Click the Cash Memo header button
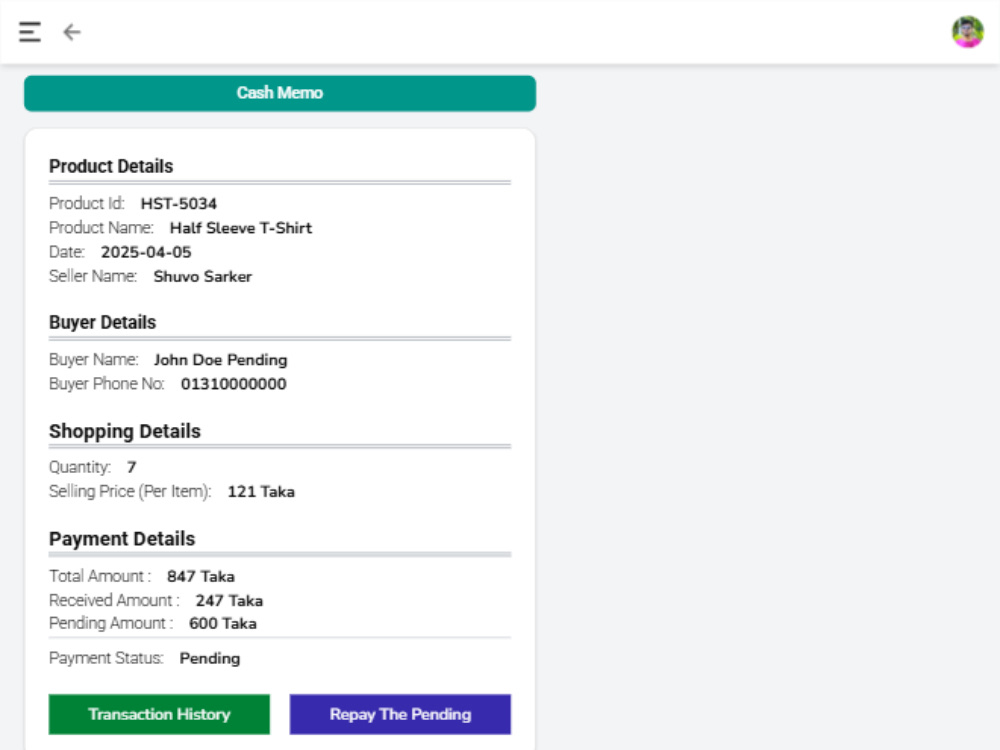Image resolution: width=1000 pixels, height=750 pixels. pos(280,93)
